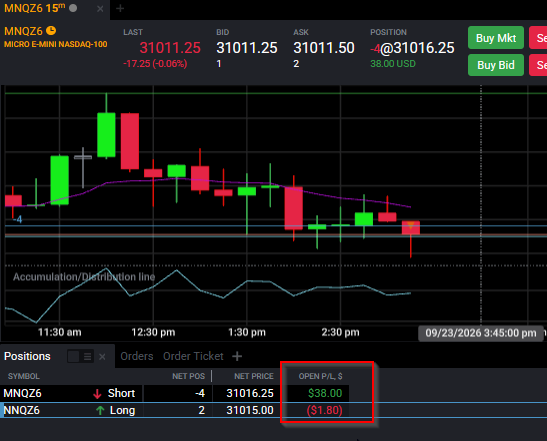
Task: Sort by SYMBOL column header
Action: [24, 376]
